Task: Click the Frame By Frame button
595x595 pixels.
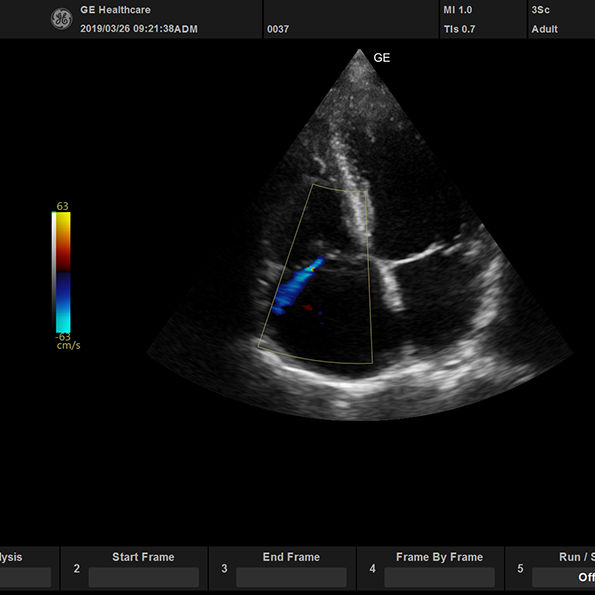Action: coord(430,568)
